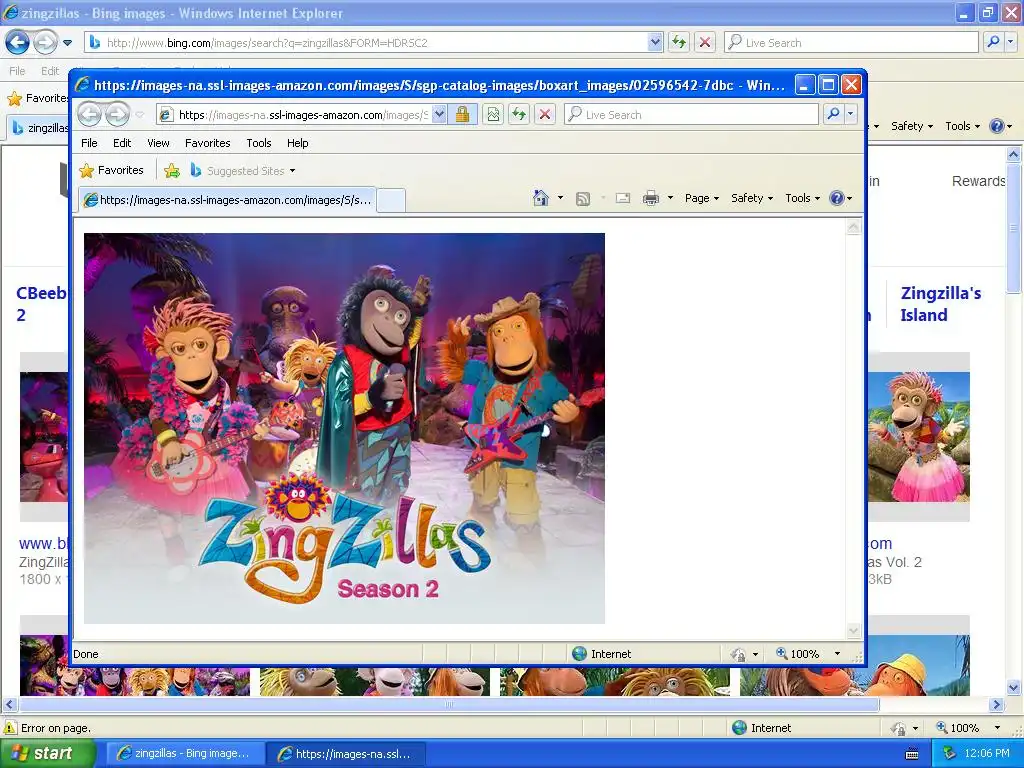Stop loading in the Bing images window
This screenshot has width=1024, height=768.
coord(705,42)
